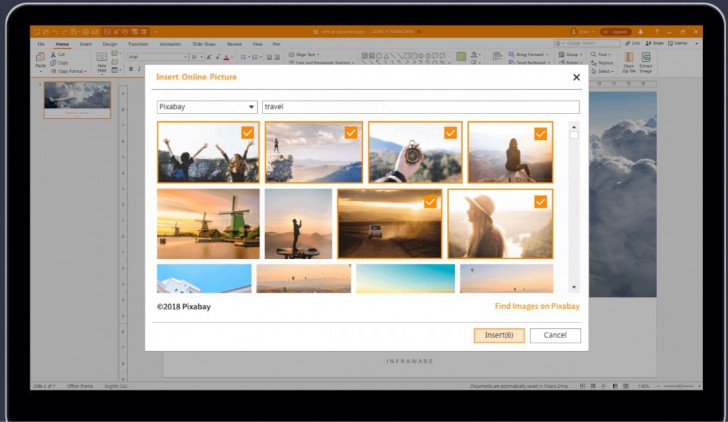This screenshot has height=422, width=728.
Task: Switch to the Animation ribbon tab
Action: [170, 44]
